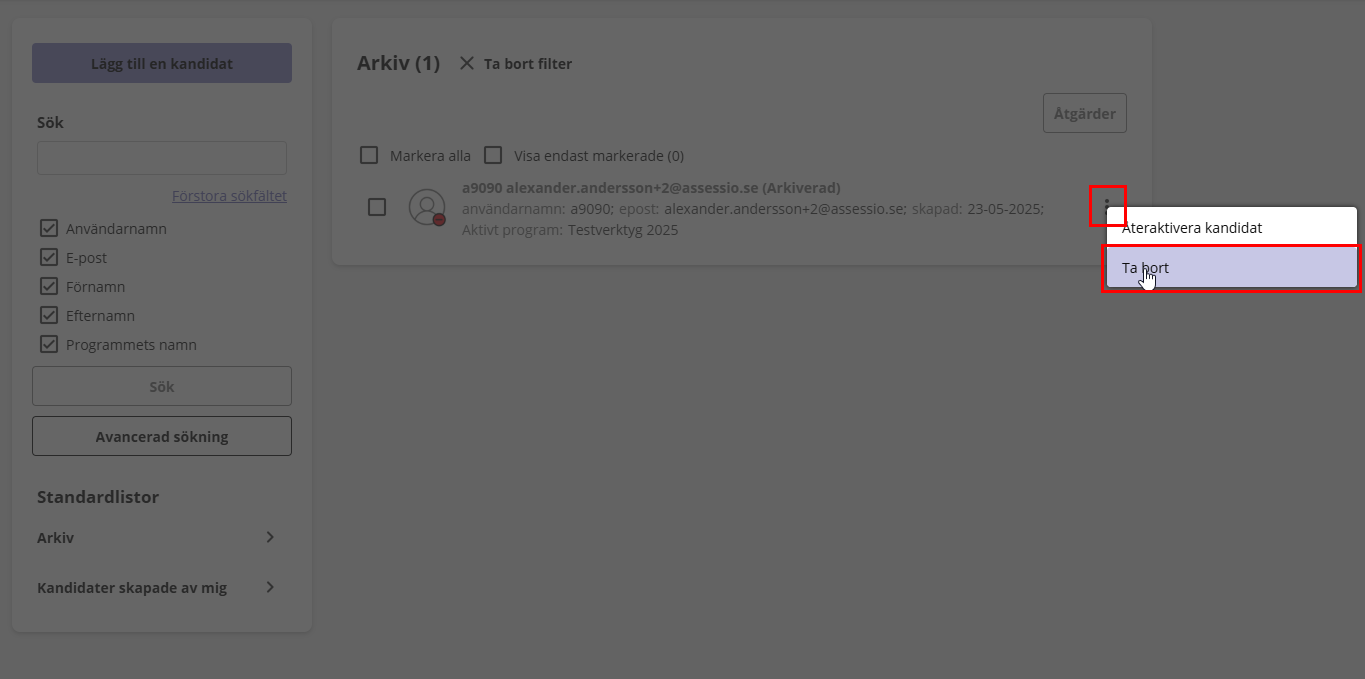Select Ta bort in context menu
The image size is (1365, 679).
(x=1232, y=268)
